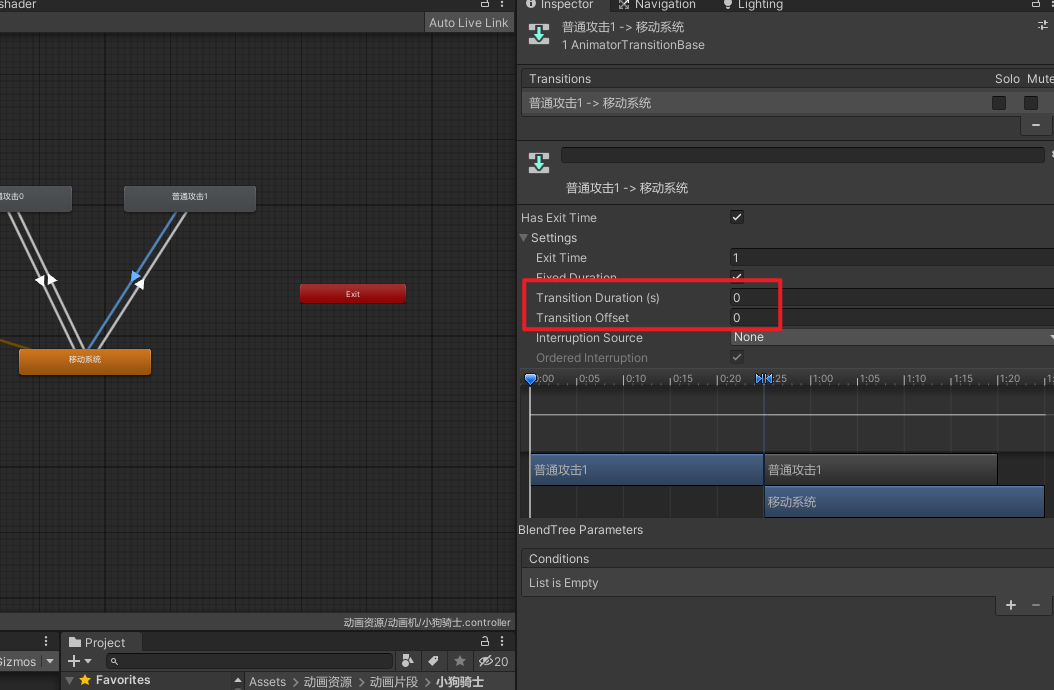1054x690 pixels.
Task: Toggle Mute checkbox for 普通攻击1 transition
Action: [1030, 103]
